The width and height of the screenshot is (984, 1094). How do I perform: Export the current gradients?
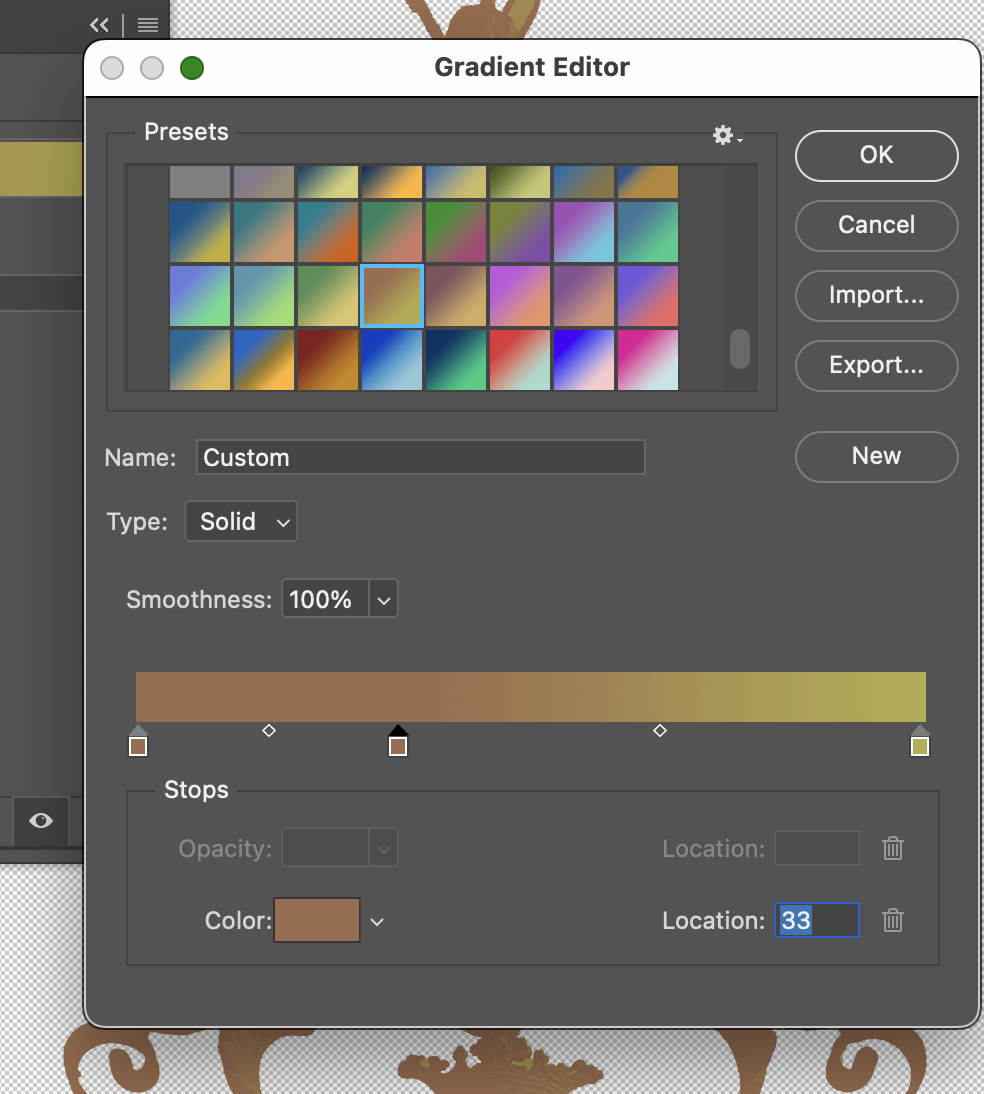coord(876,365)
